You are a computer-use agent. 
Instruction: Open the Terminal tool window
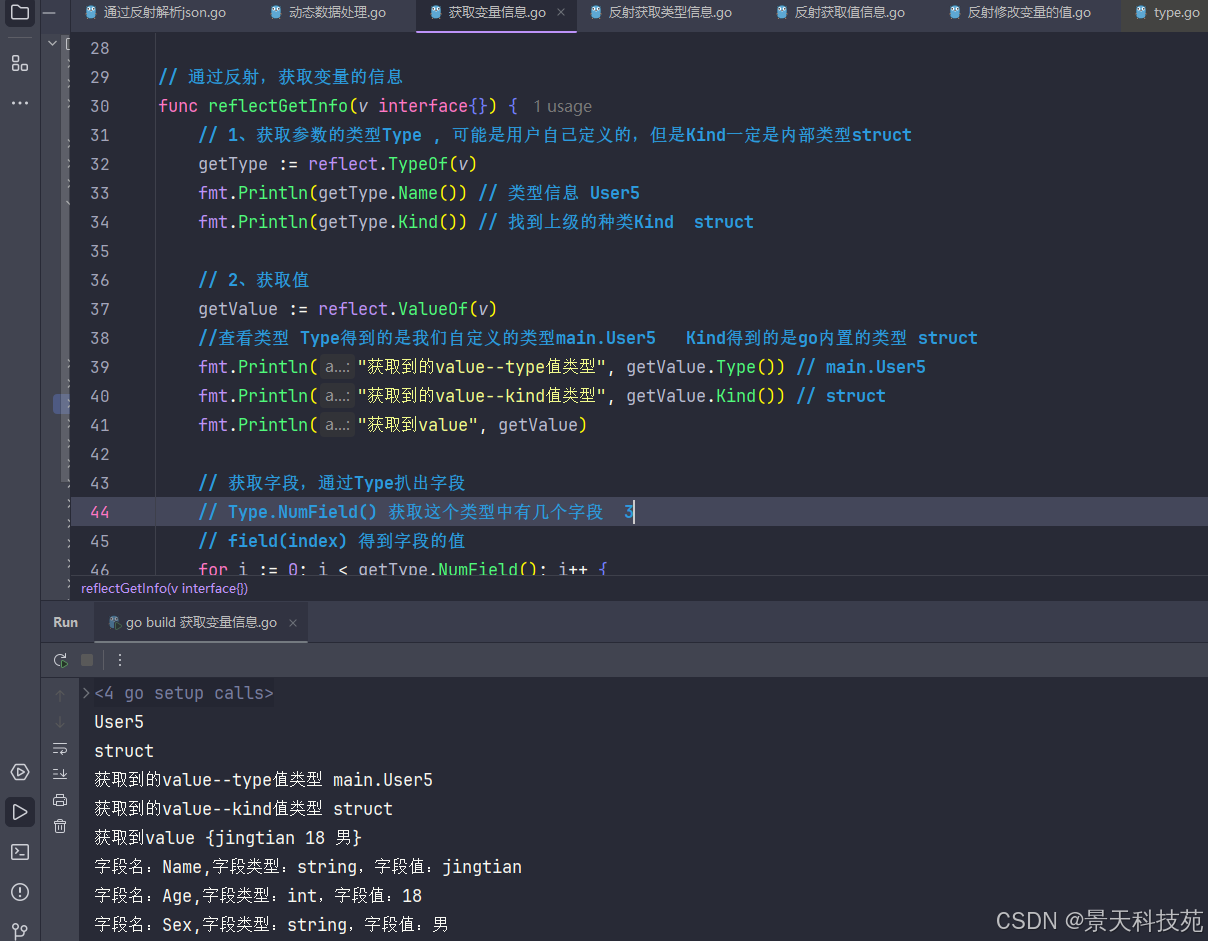point(19,852)
